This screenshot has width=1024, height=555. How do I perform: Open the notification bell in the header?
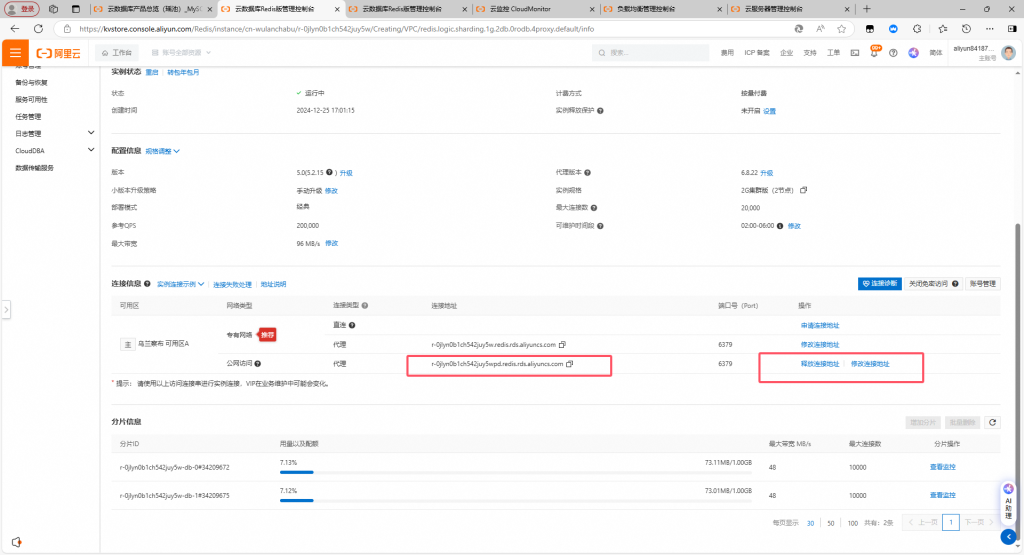pyautogui.click(x=875, y=52)
